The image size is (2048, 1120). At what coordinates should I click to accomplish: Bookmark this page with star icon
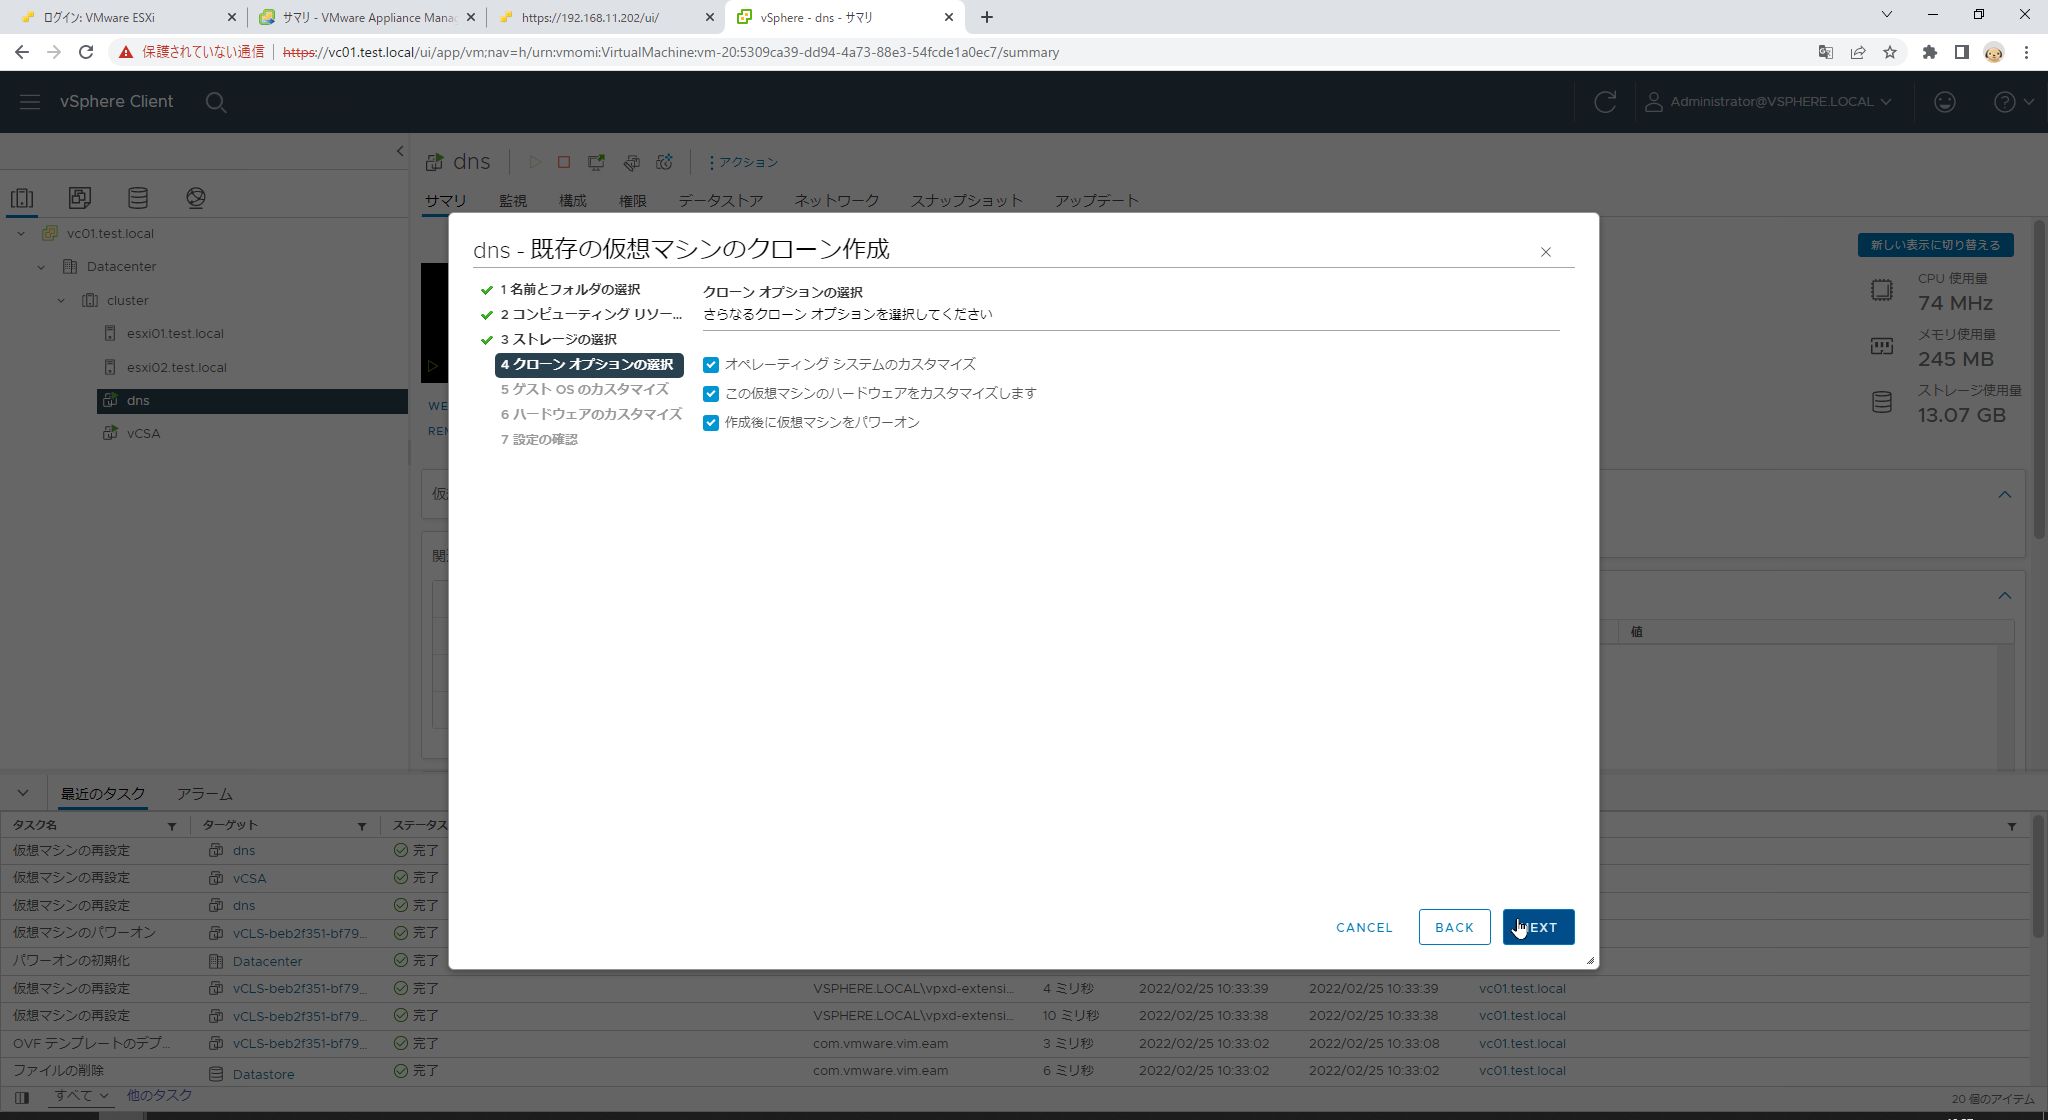tap(1890, 52)
